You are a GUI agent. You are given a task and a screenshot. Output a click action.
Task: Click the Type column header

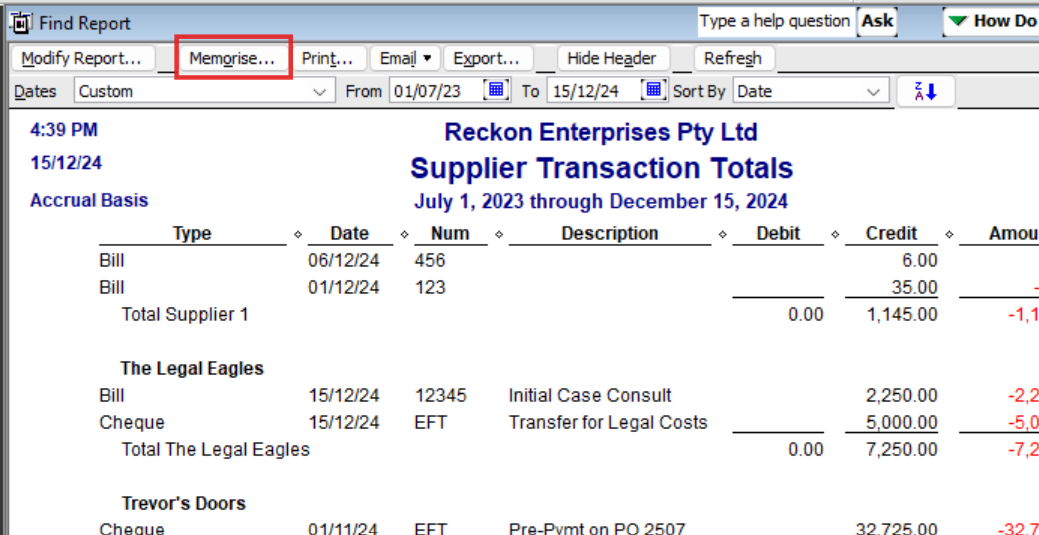point(192,233)
